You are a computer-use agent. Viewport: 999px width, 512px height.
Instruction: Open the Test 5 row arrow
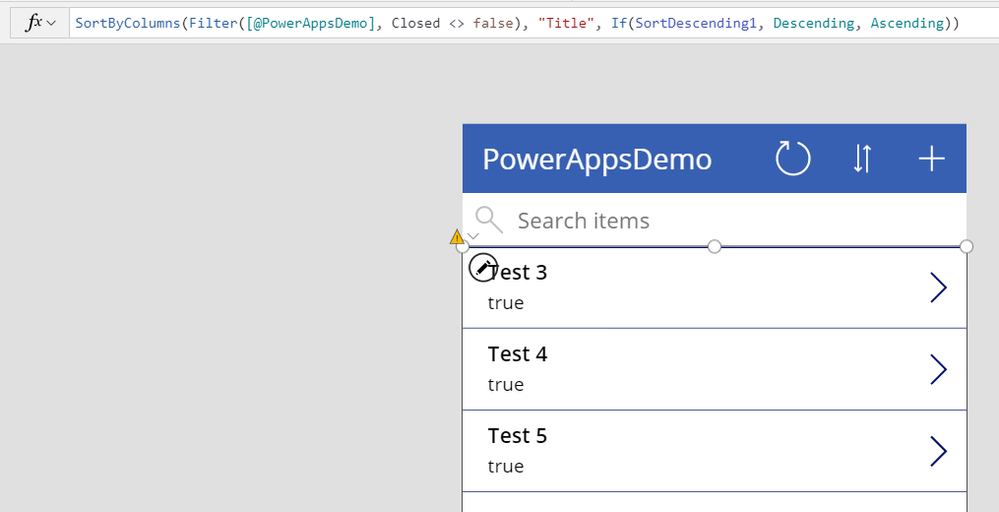938,451
